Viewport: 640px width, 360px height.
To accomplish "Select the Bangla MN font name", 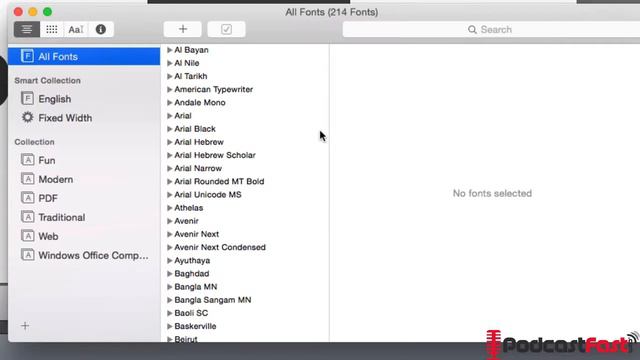I will point(196,287).
